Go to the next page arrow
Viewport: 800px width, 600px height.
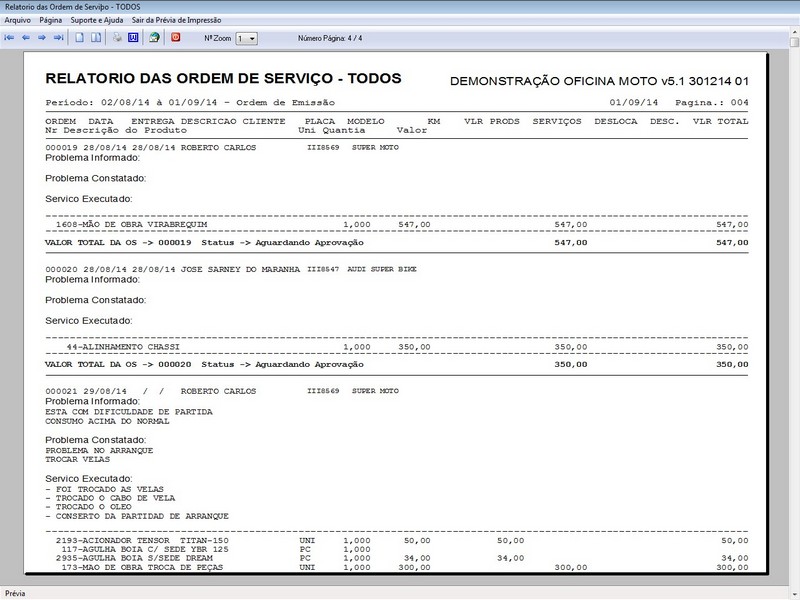coord(42,38)
